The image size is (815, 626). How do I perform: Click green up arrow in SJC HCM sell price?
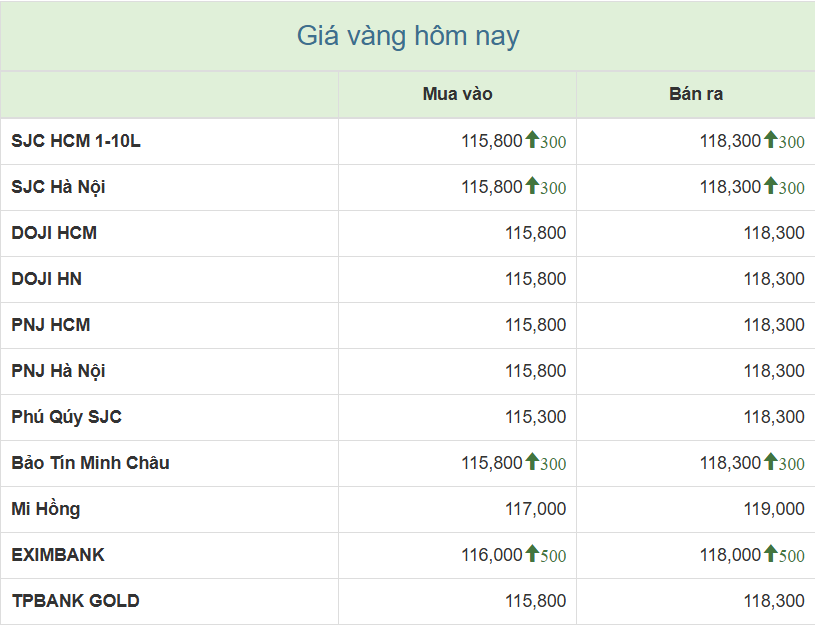[x=771, y=141]
